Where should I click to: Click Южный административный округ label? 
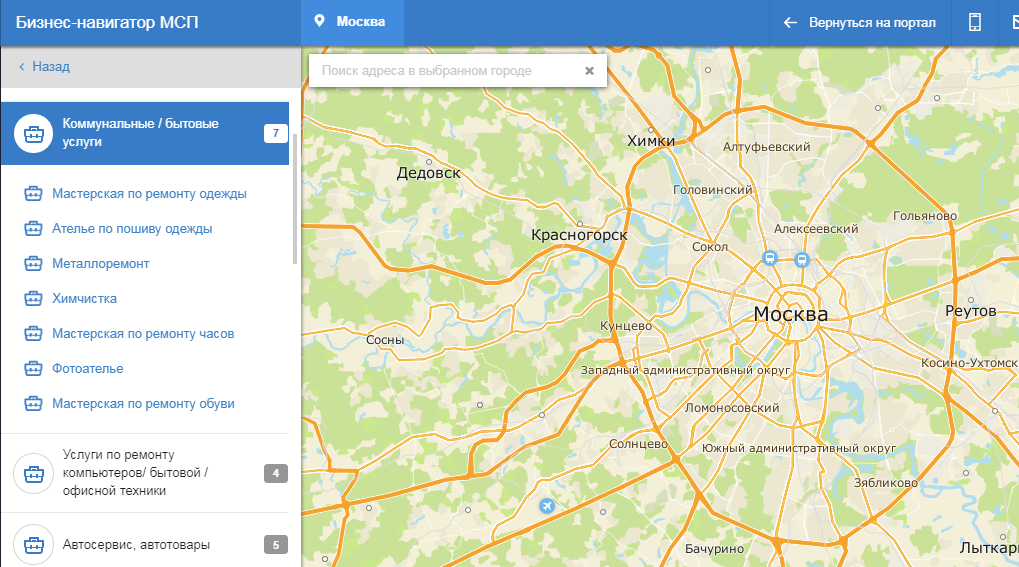[x=799, y=448]
